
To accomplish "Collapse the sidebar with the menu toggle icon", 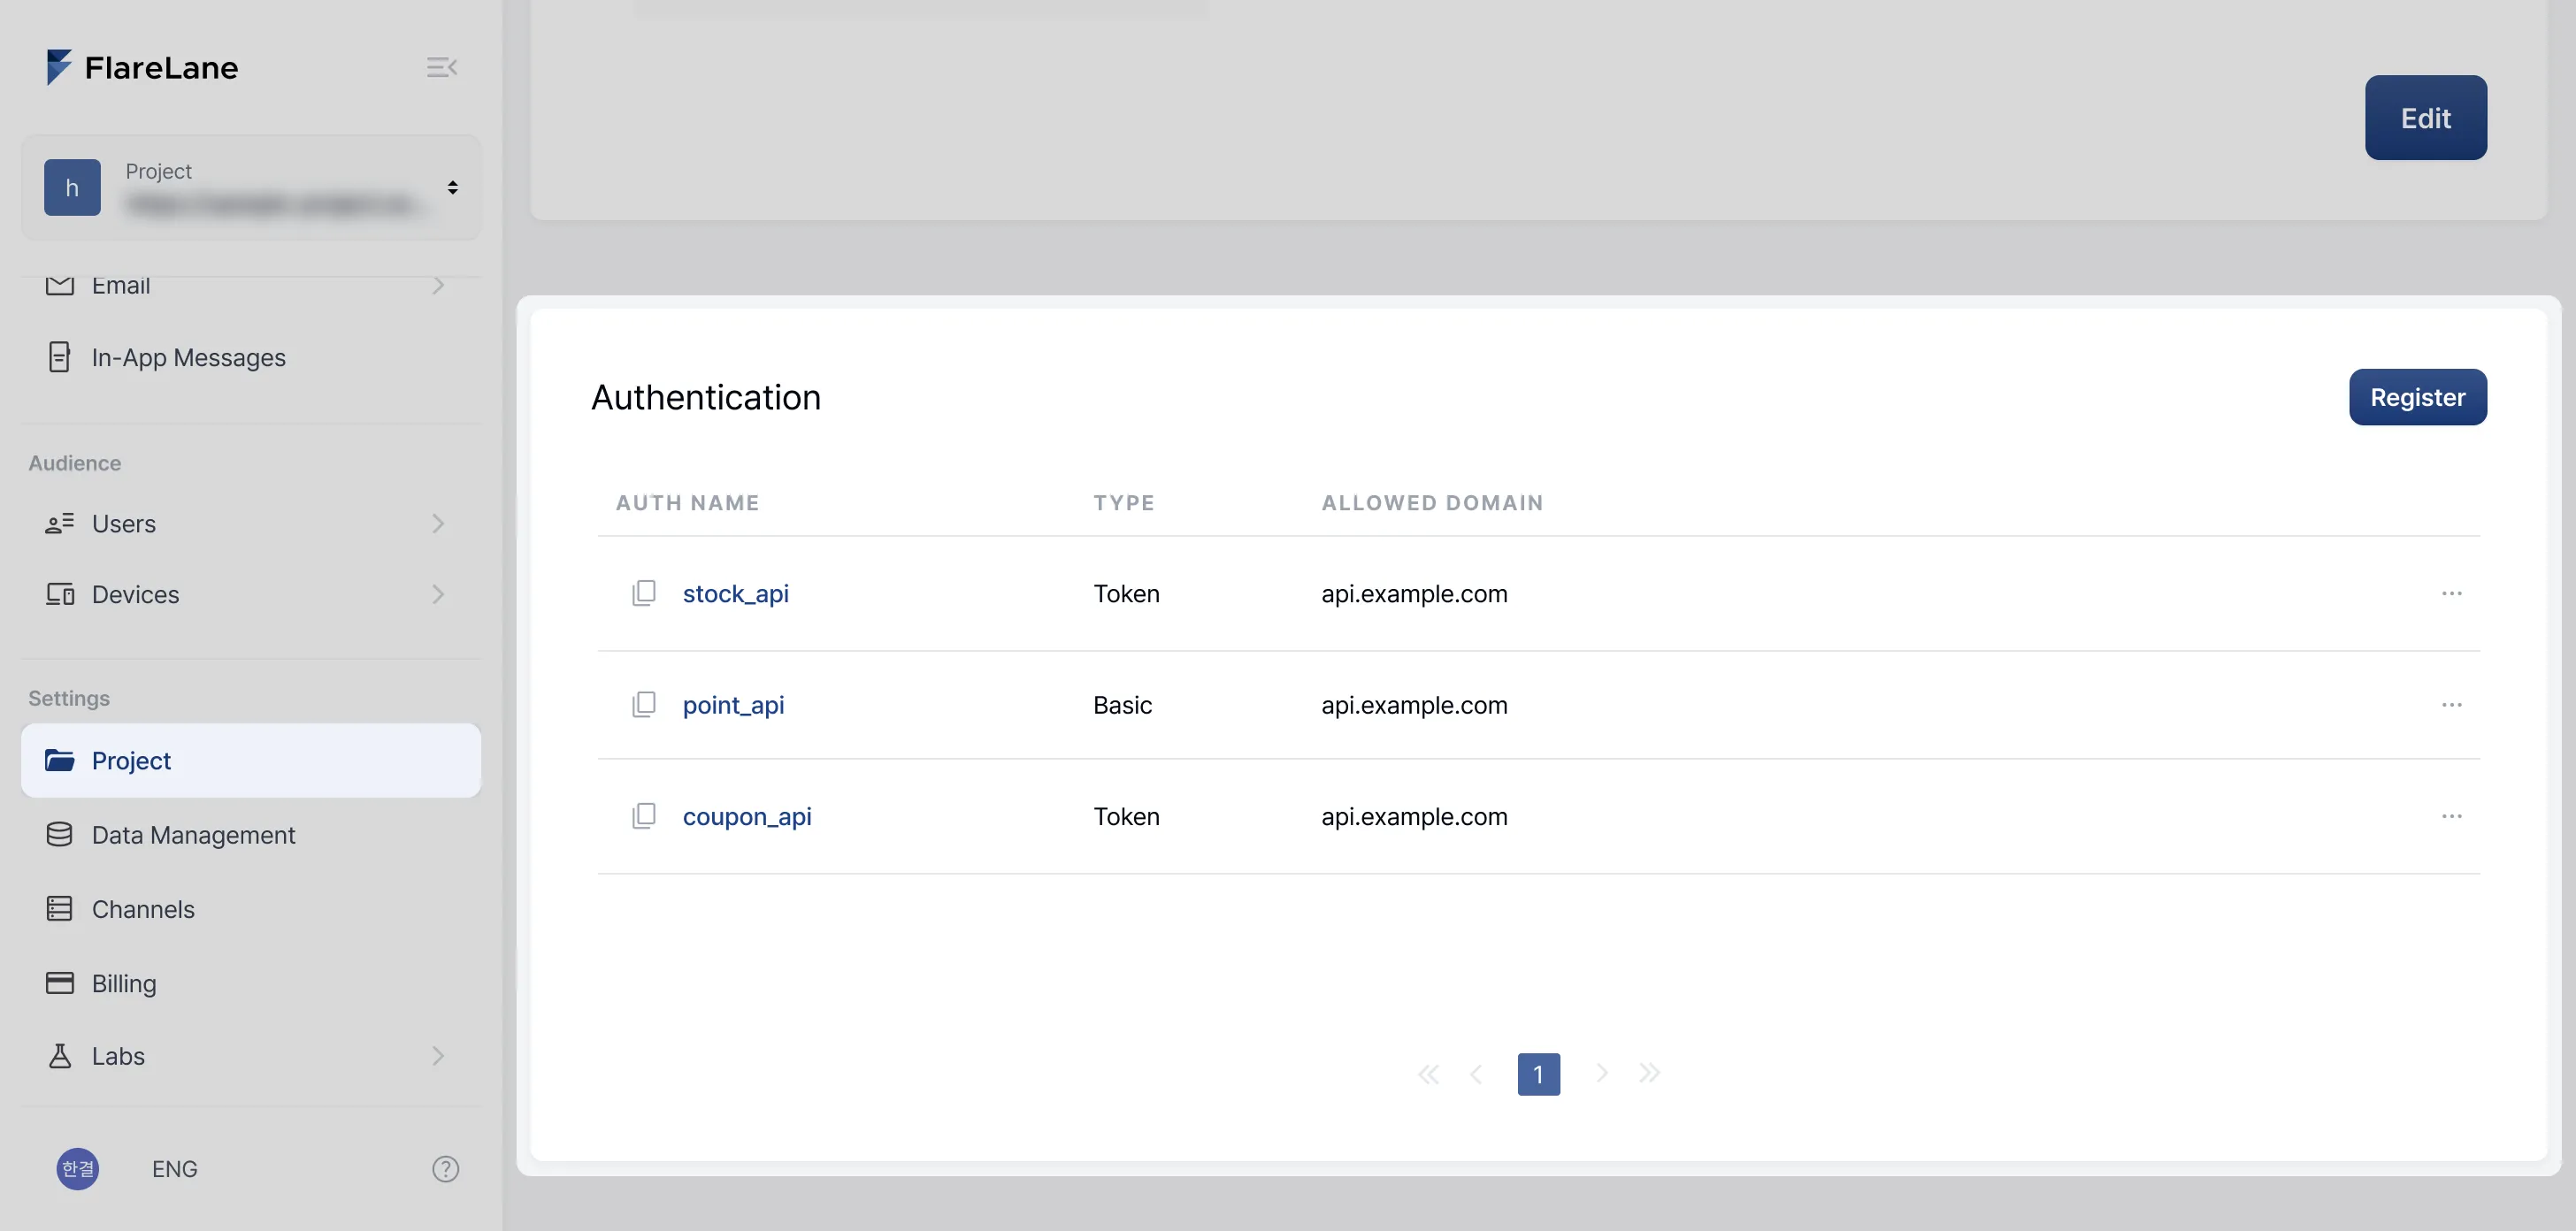I will (441, 68).
